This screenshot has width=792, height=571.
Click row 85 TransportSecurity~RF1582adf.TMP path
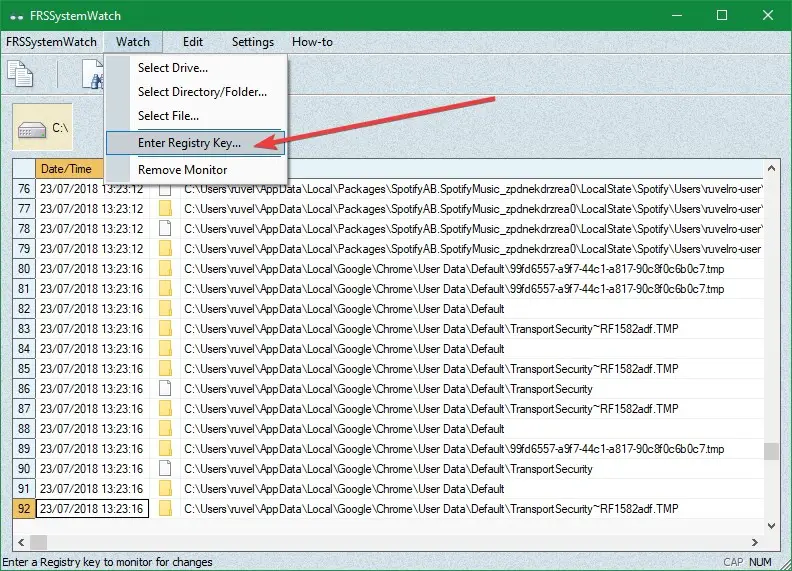pos(431,369)
